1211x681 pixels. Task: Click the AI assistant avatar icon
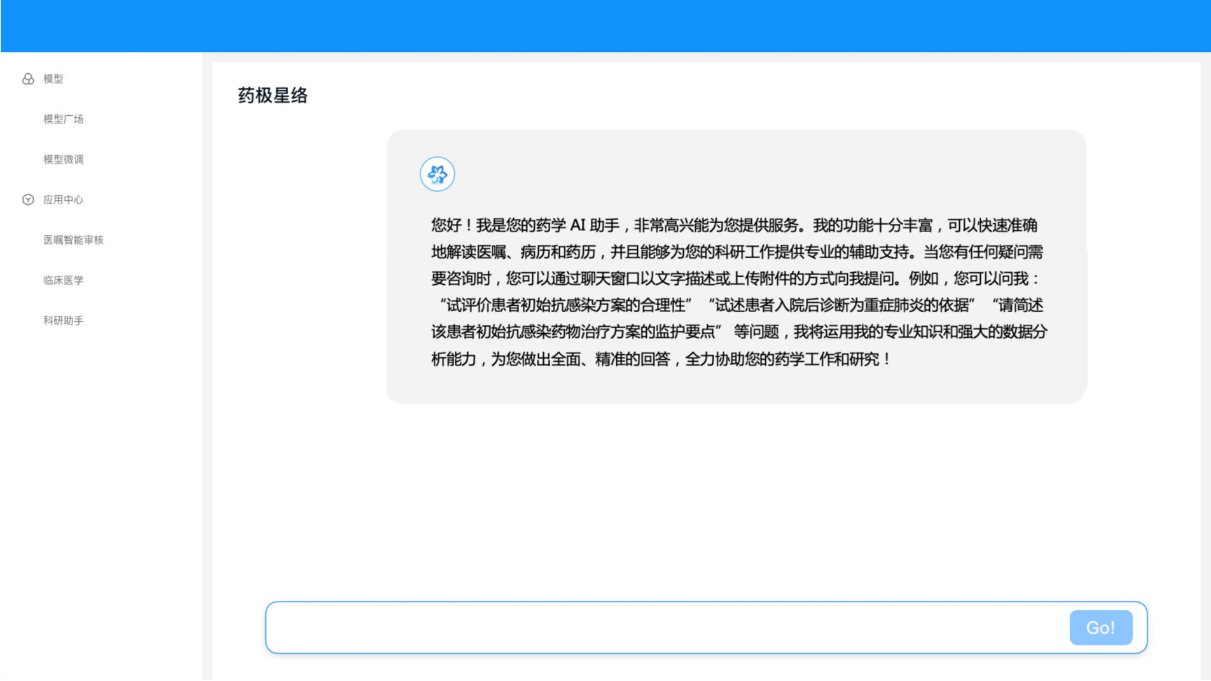pos(437,174)
